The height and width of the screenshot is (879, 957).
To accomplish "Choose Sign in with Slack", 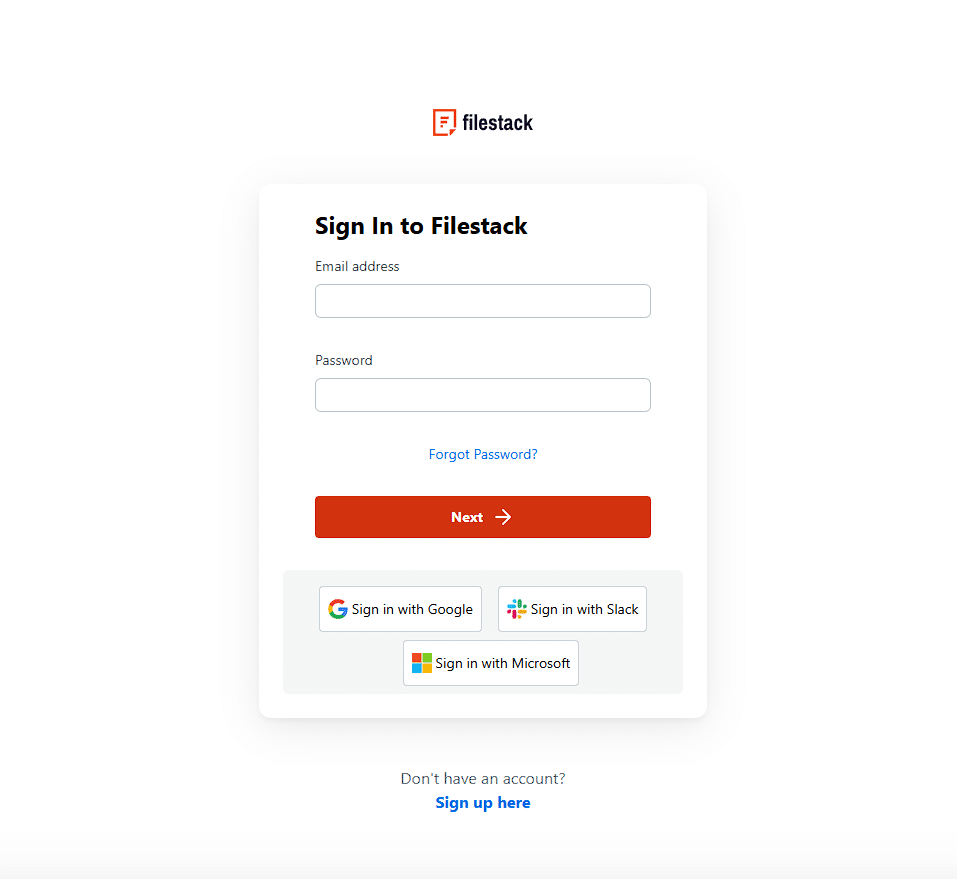I will coord(572,609).
